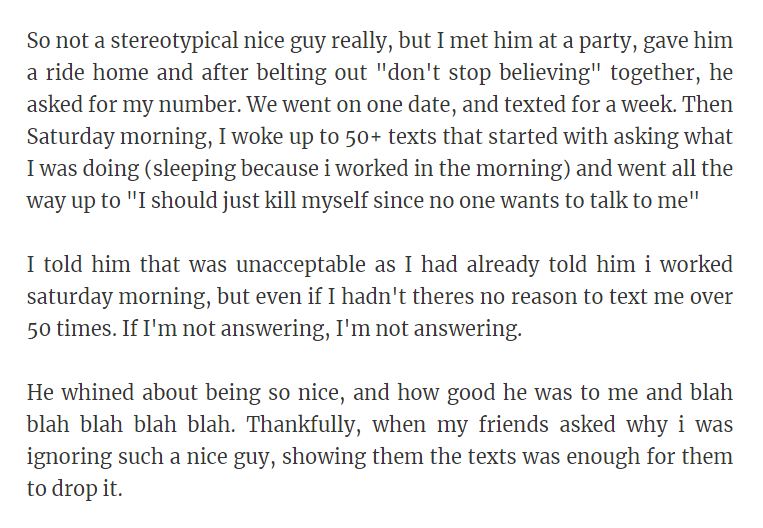Click the word "stereotypical" in the text
Viewport: 763px width, 528px height.
(174, 41)
